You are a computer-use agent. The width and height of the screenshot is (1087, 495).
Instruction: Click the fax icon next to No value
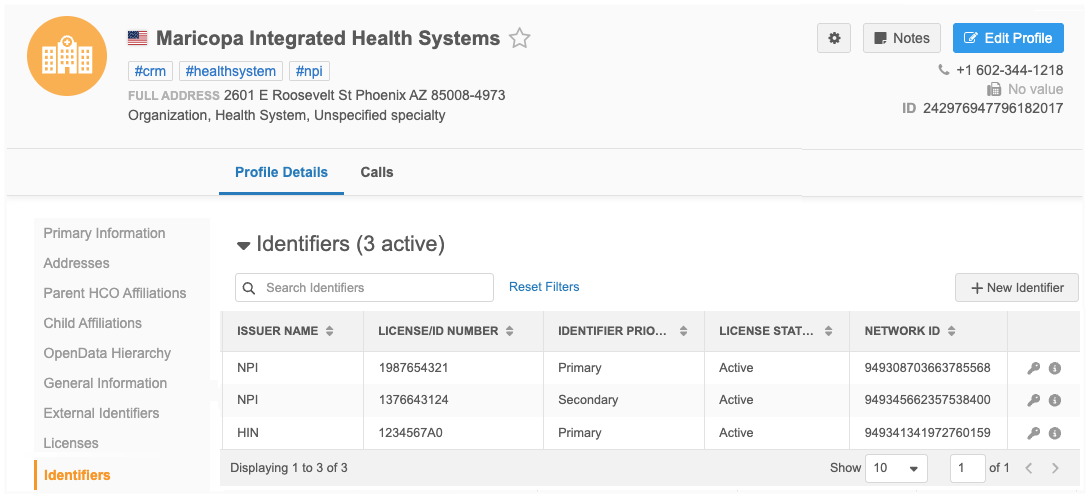click(994, 89)
